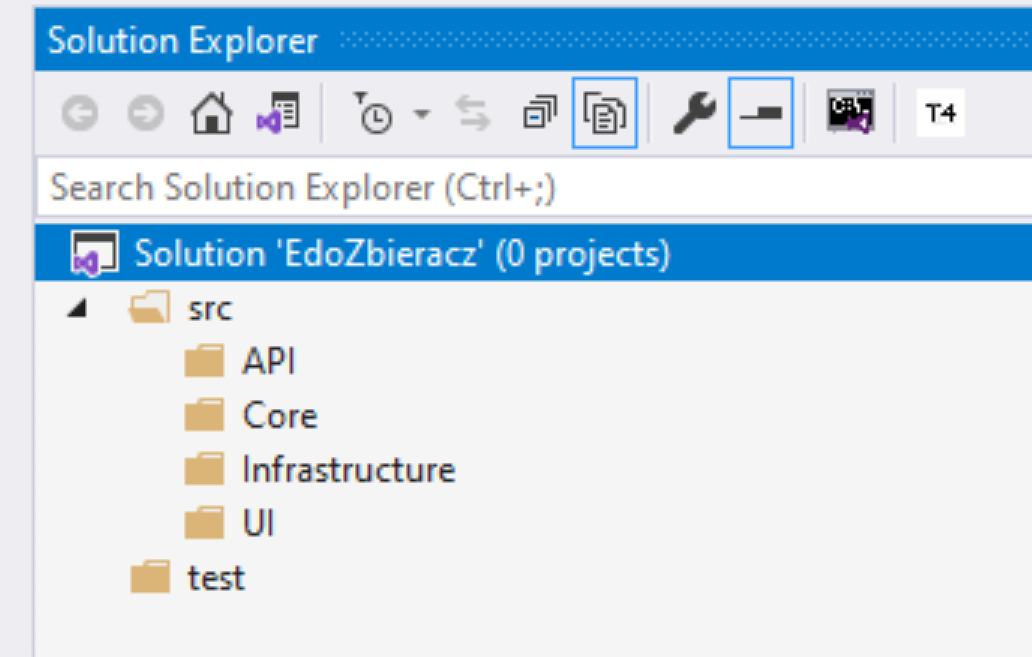Focus the Search Solution Explorer field
Image resolution: width=1032 pixels, height=657 pixels.
point(534,188)
